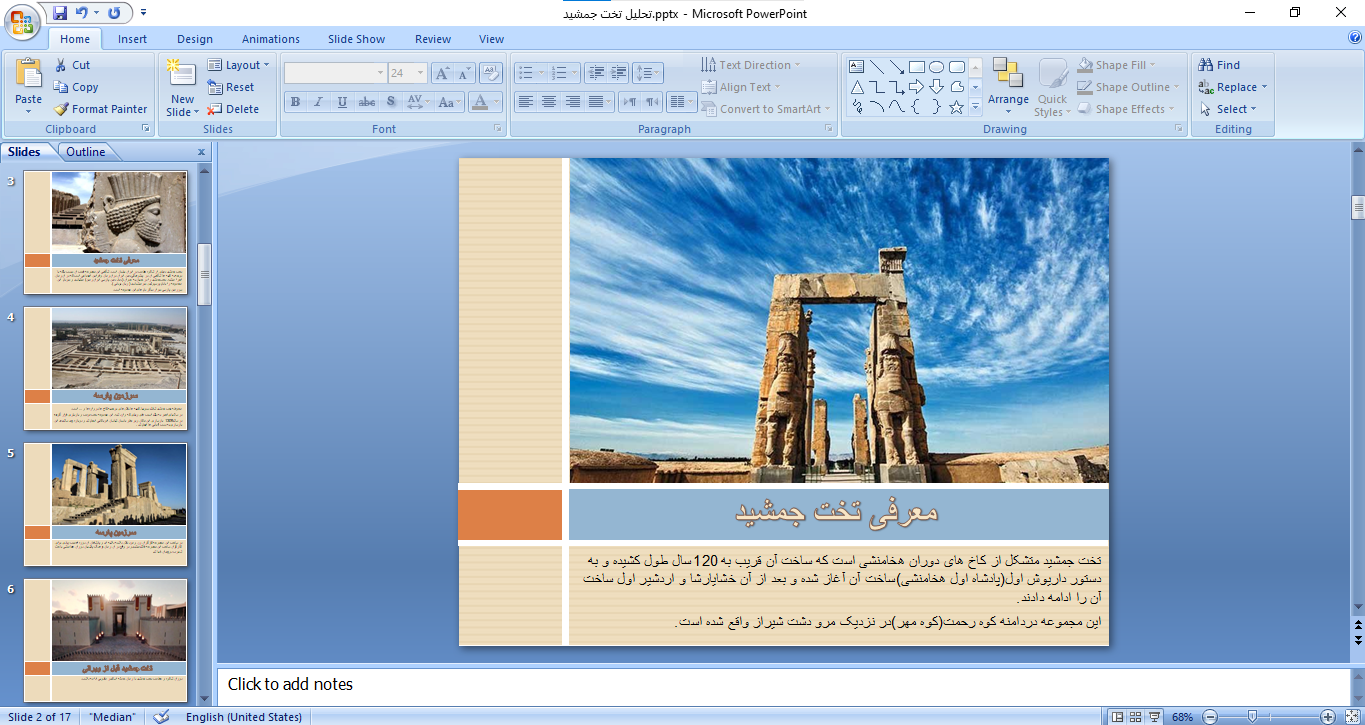1365x725 pixels.
Task: Open PowerPoint Help question mark icon
Action: (1355, 38)
